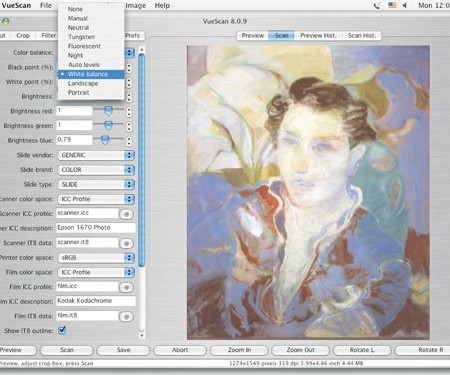Click the Zoom Out button
This screenshot has width=450, height=375.
pos(301,350)
